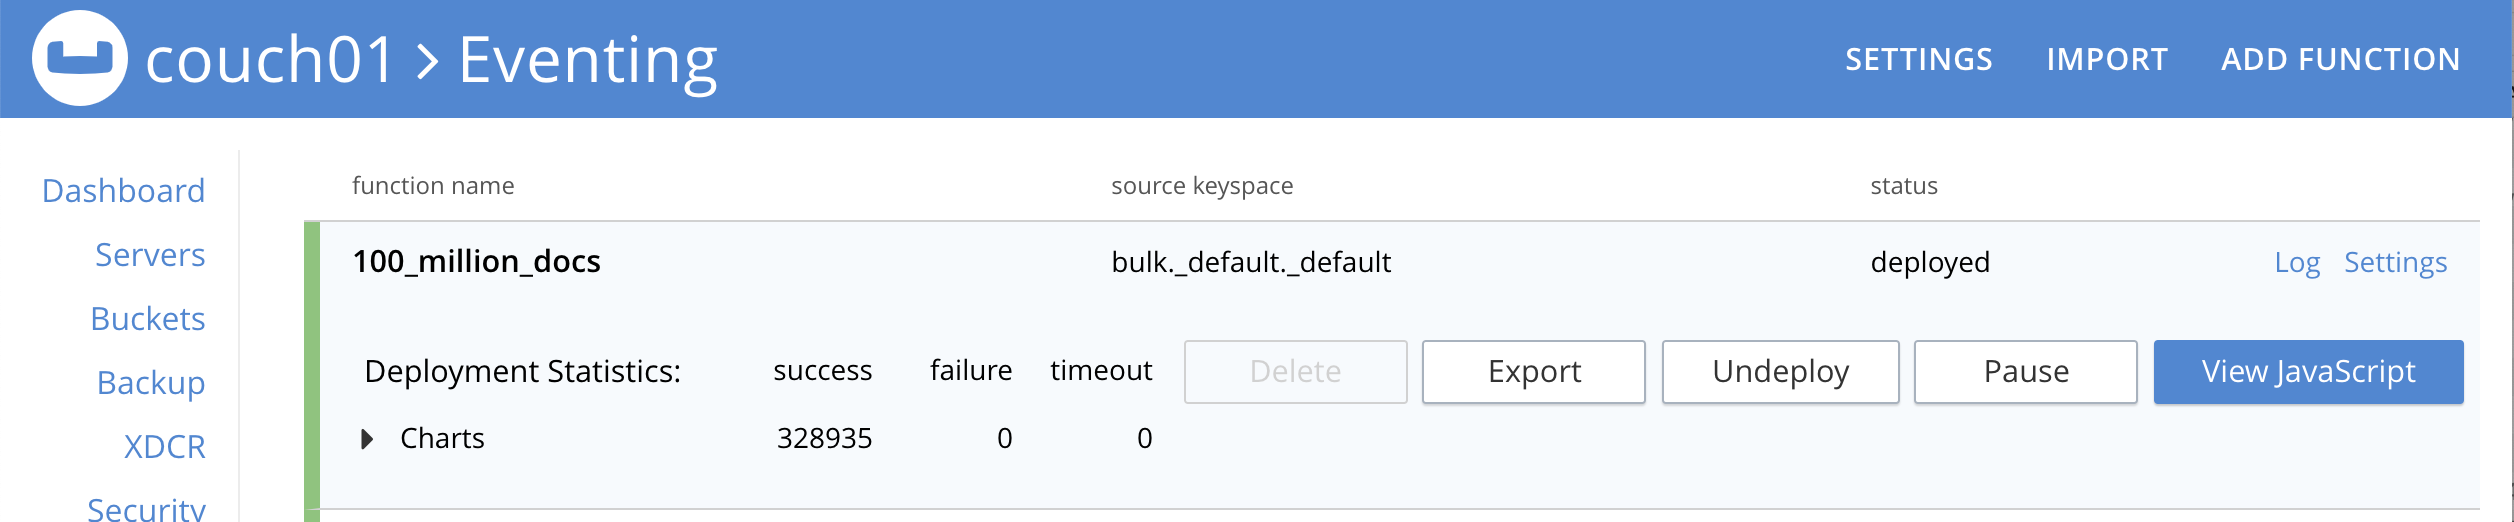
Task: Expand the Charts disclosure triangle
Action: [367, 439]
